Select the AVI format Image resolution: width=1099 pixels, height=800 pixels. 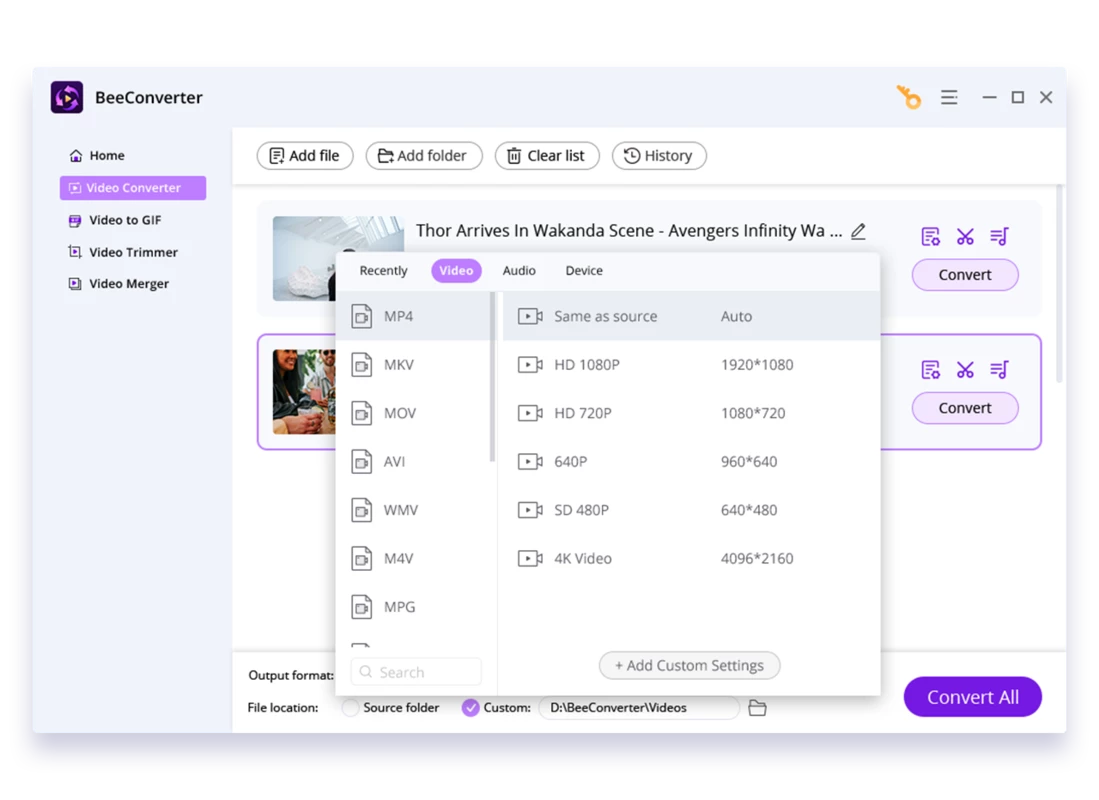point(415,461)
